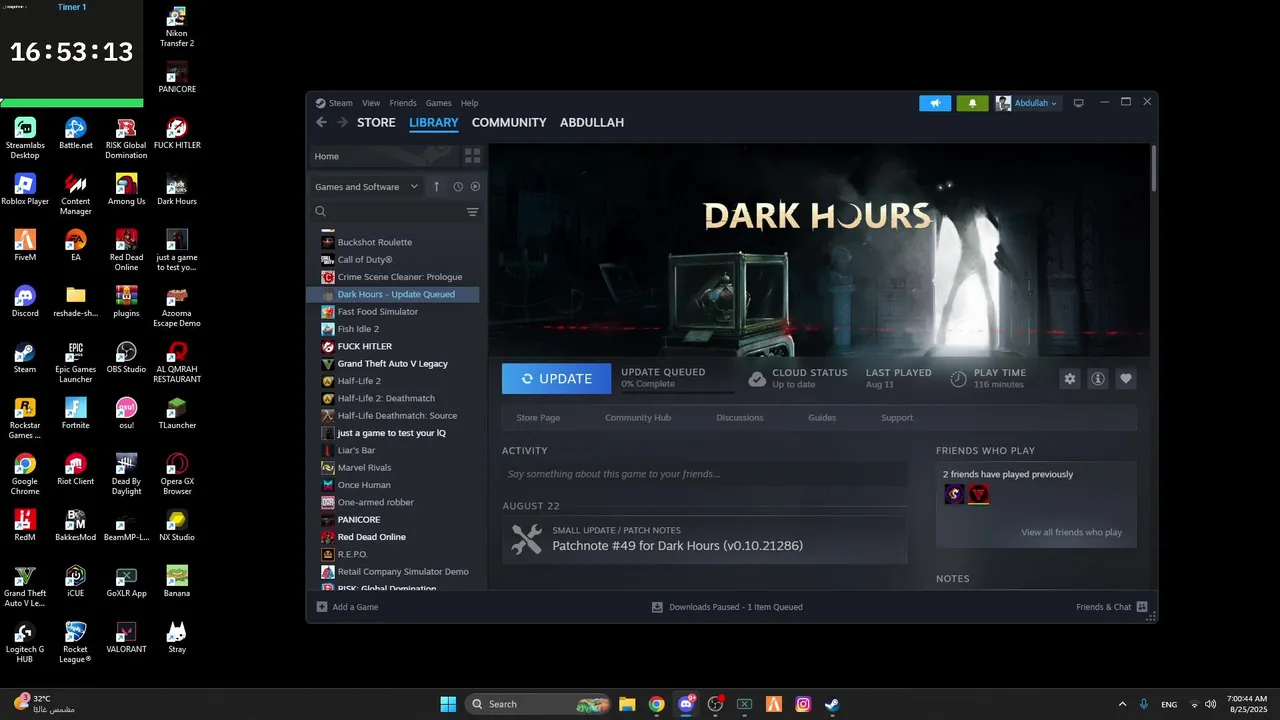Sort library by recent activity clock icon
1280x720 pixels.
tap(458, 187)
